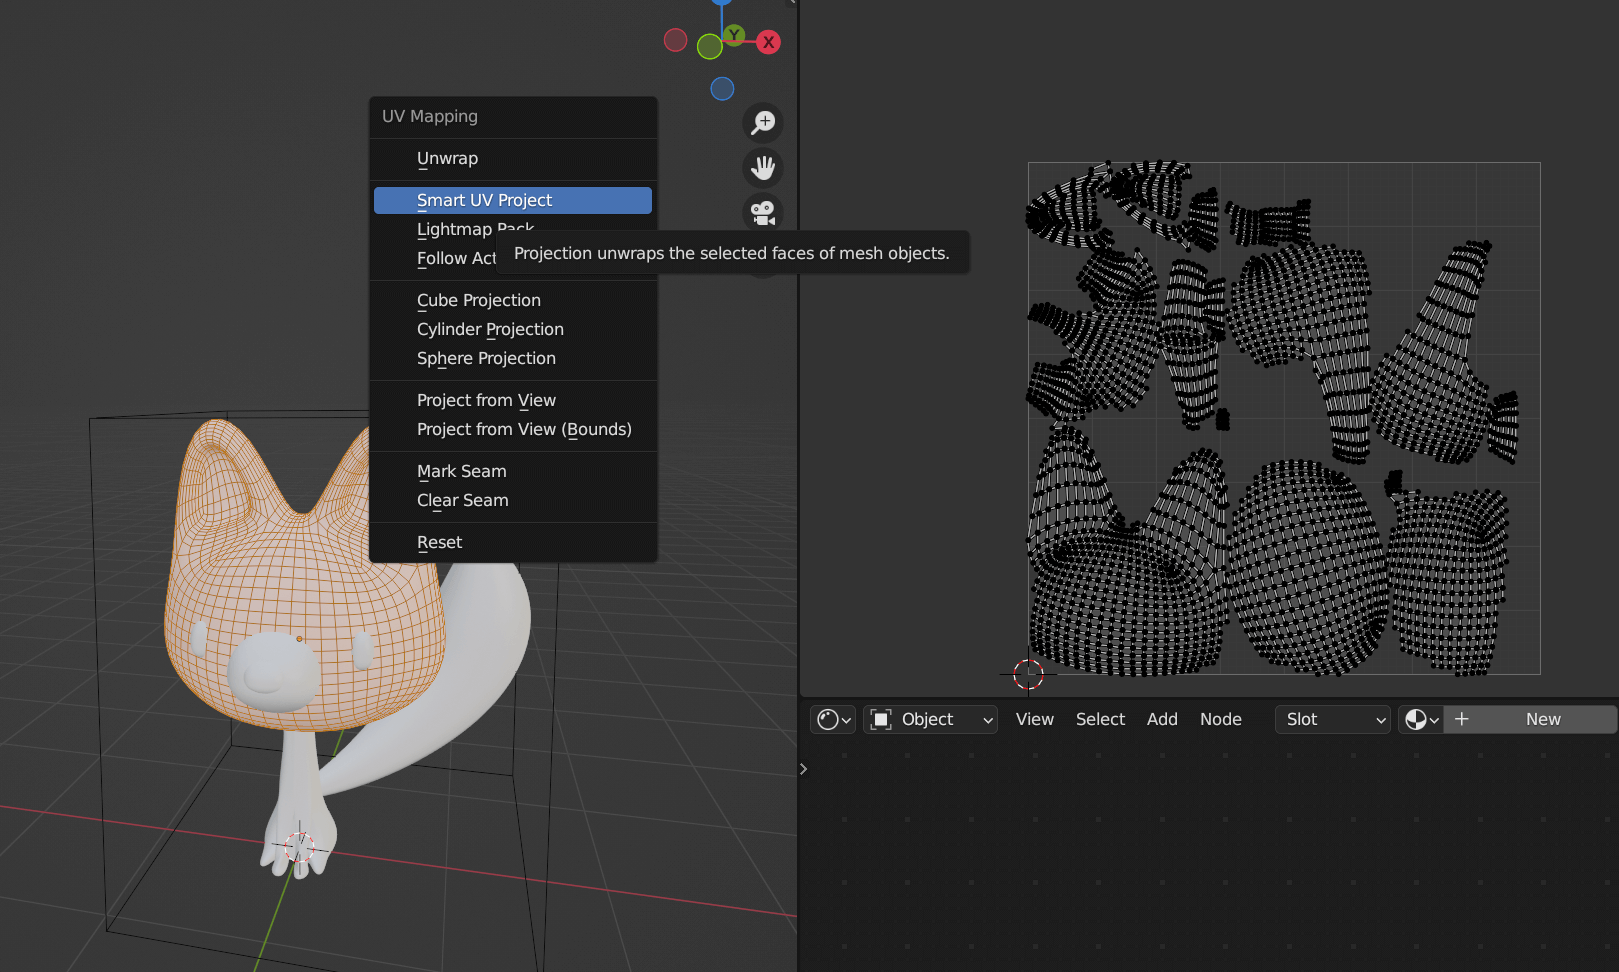Open the Select menu in node editor
1619x972 pixels.
(x=1100, y=719)
